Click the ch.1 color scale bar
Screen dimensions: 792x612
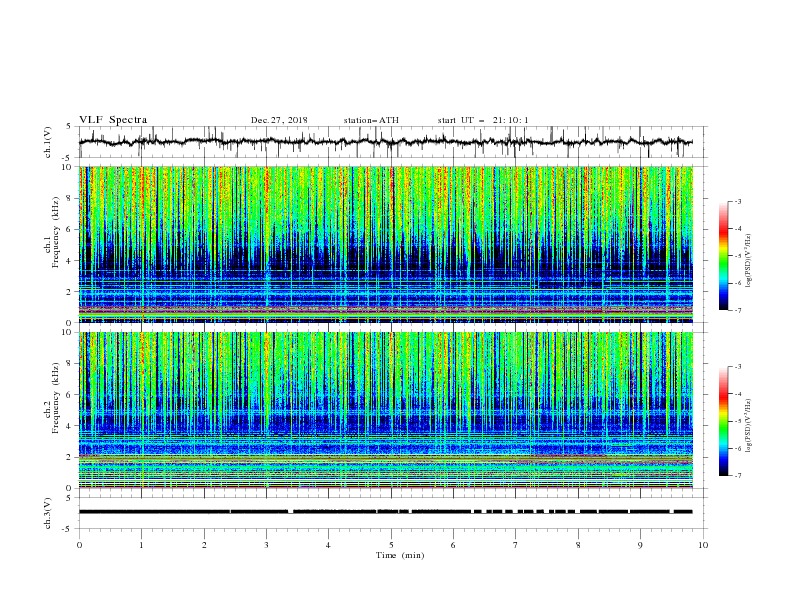[724, 256]
